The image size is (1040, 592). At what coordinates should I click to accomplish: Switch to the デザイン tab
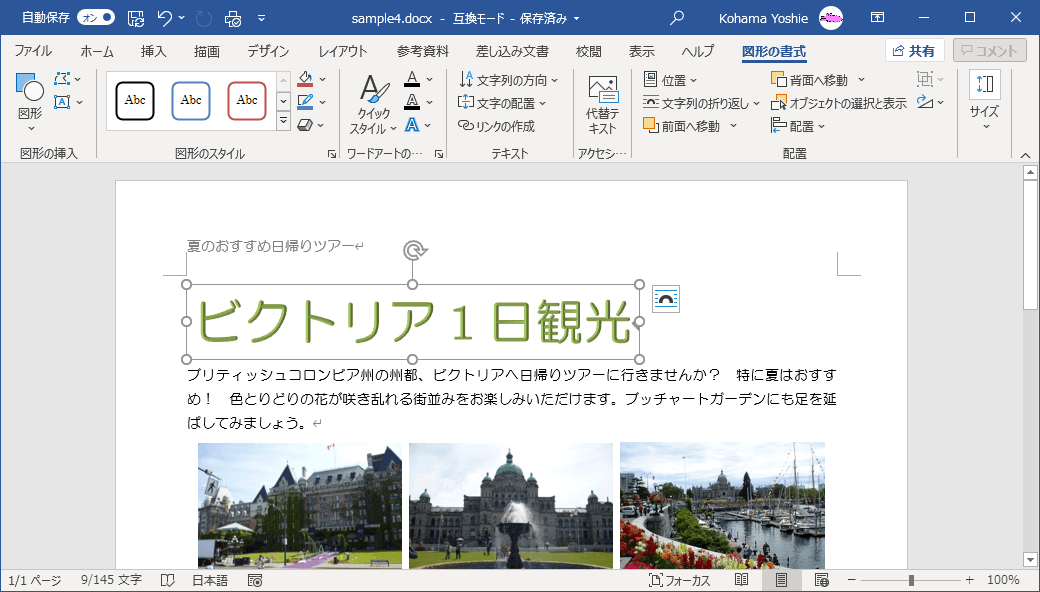click(268, 51)
